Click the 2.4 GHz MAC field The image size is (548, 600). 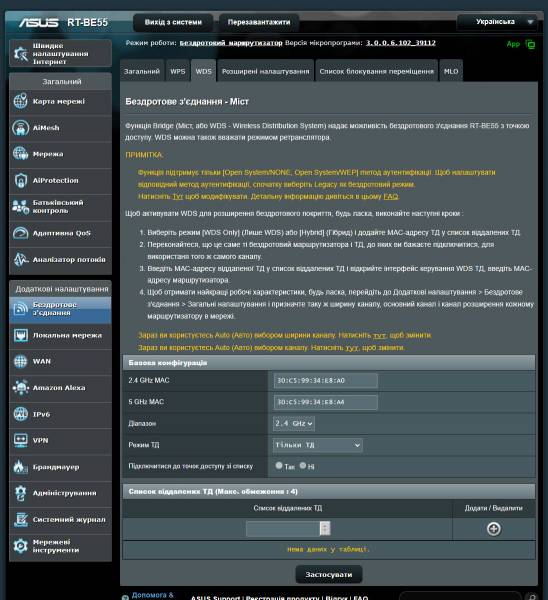coord(325,381)
